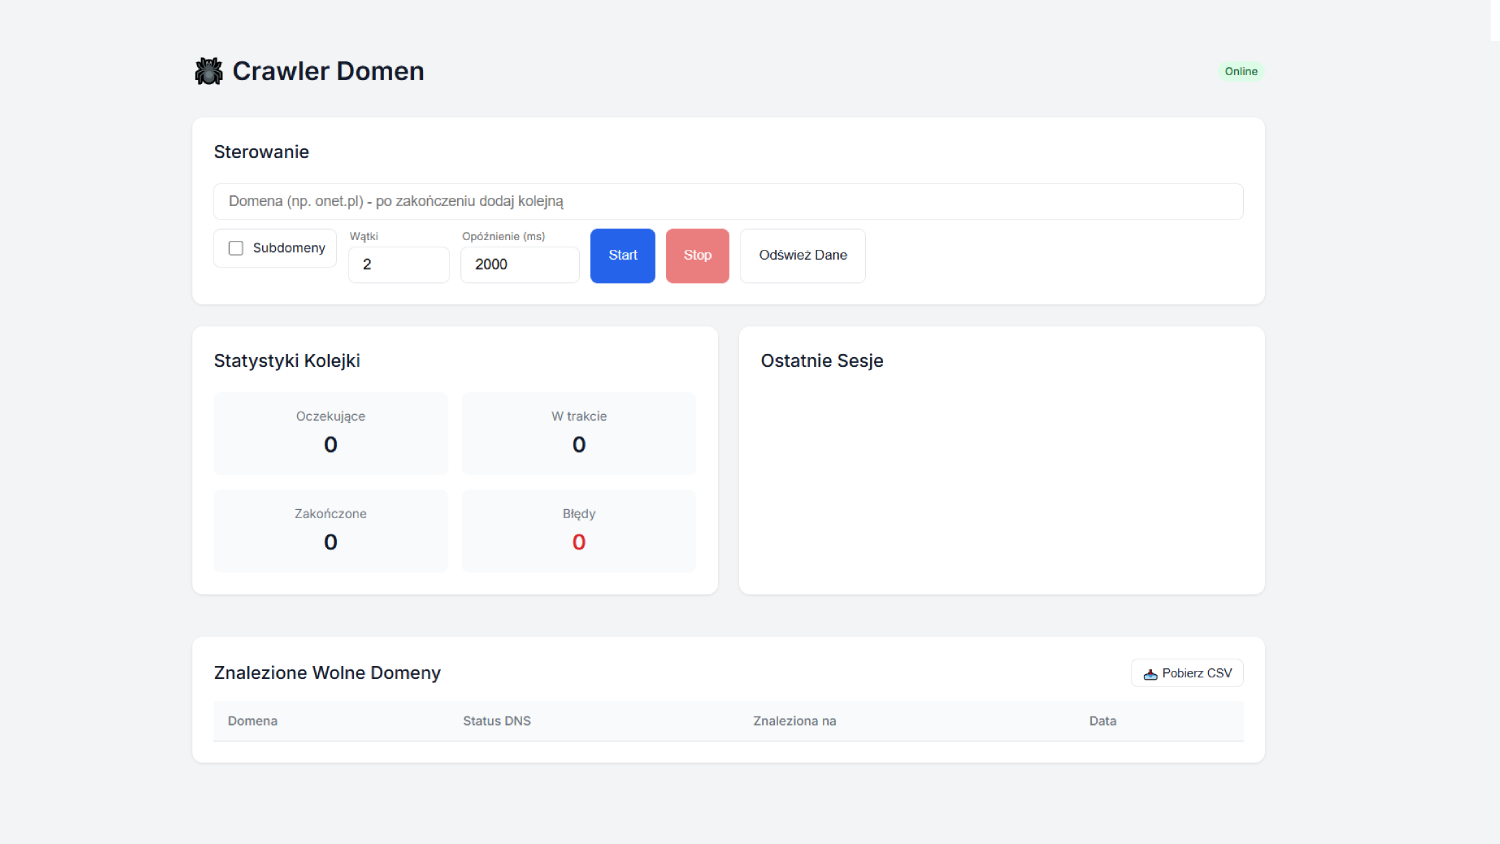
Task: Click the Data column header
Action: (x=1102, y=721)
